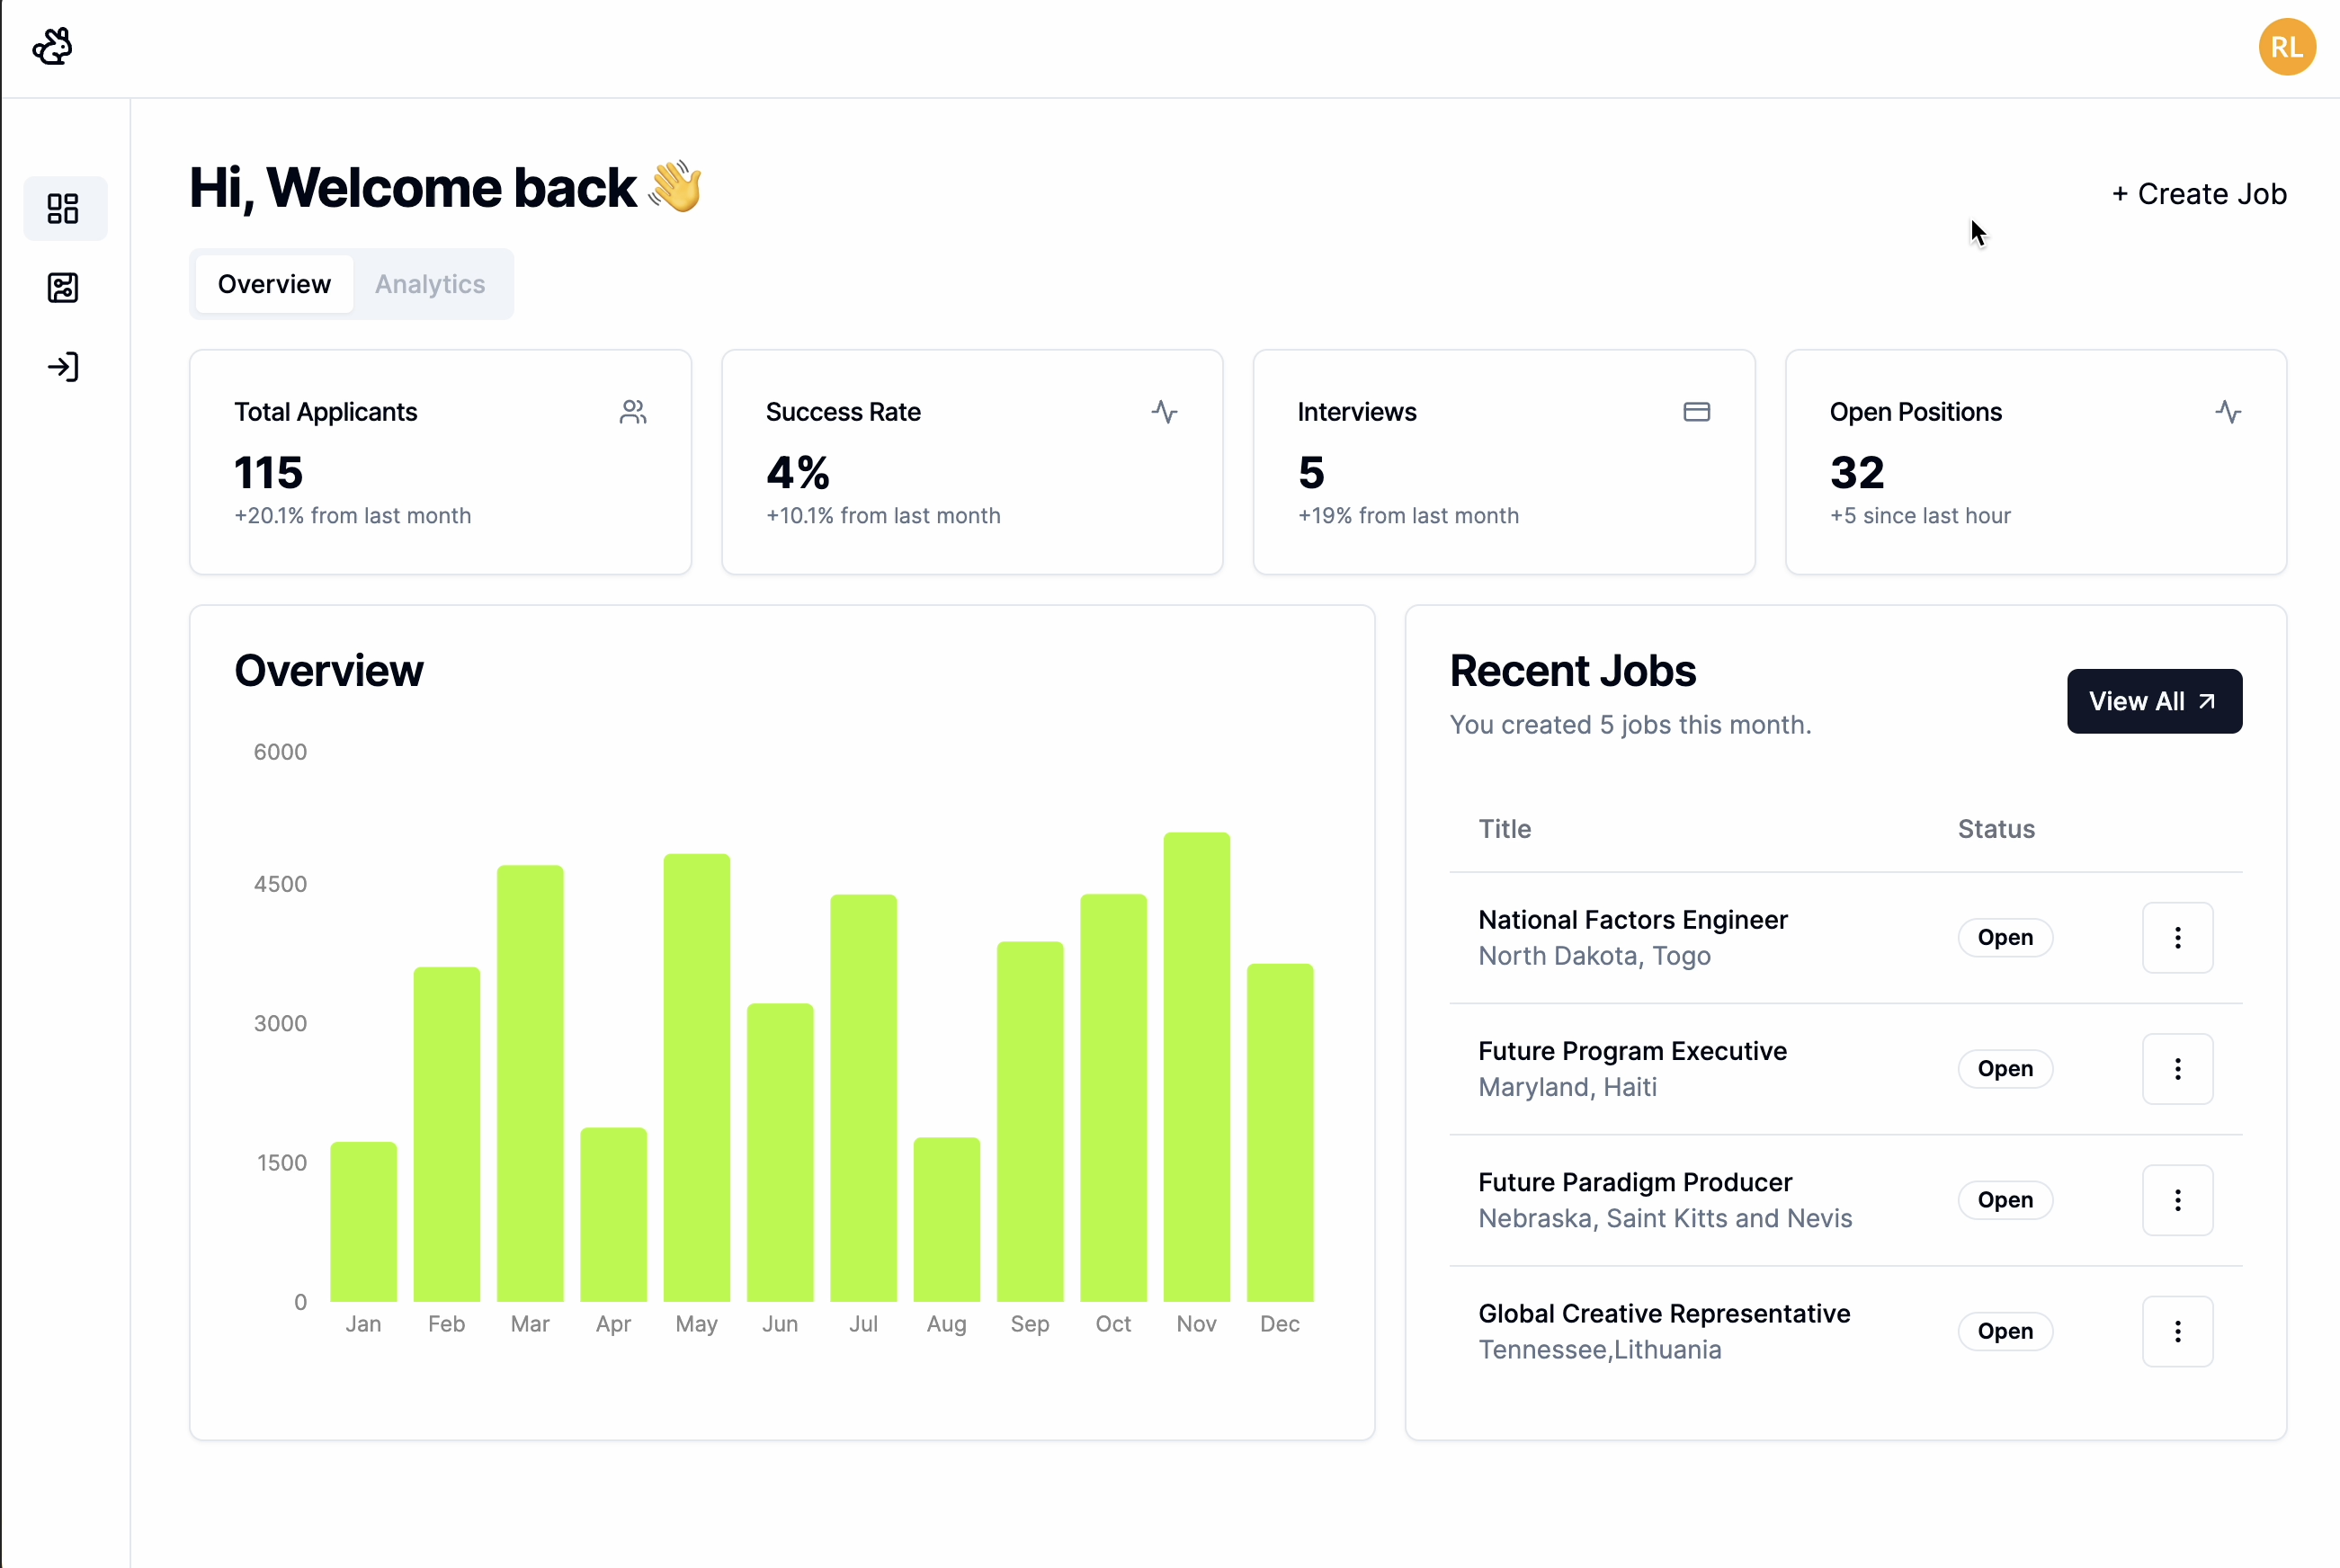Click the RL user avatar
Screen dimensions: 2340x1568
[2286, 47]
